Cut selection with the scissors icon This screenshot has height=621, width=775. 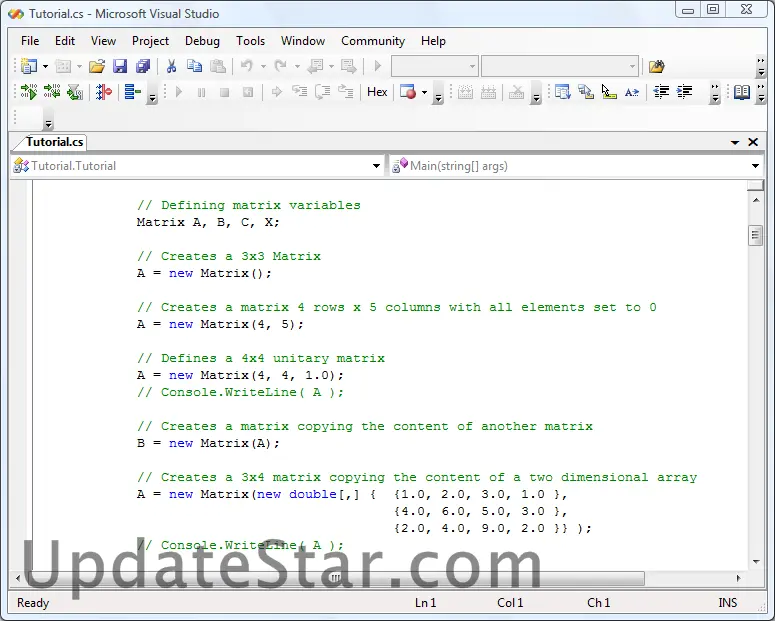point(172,66)
